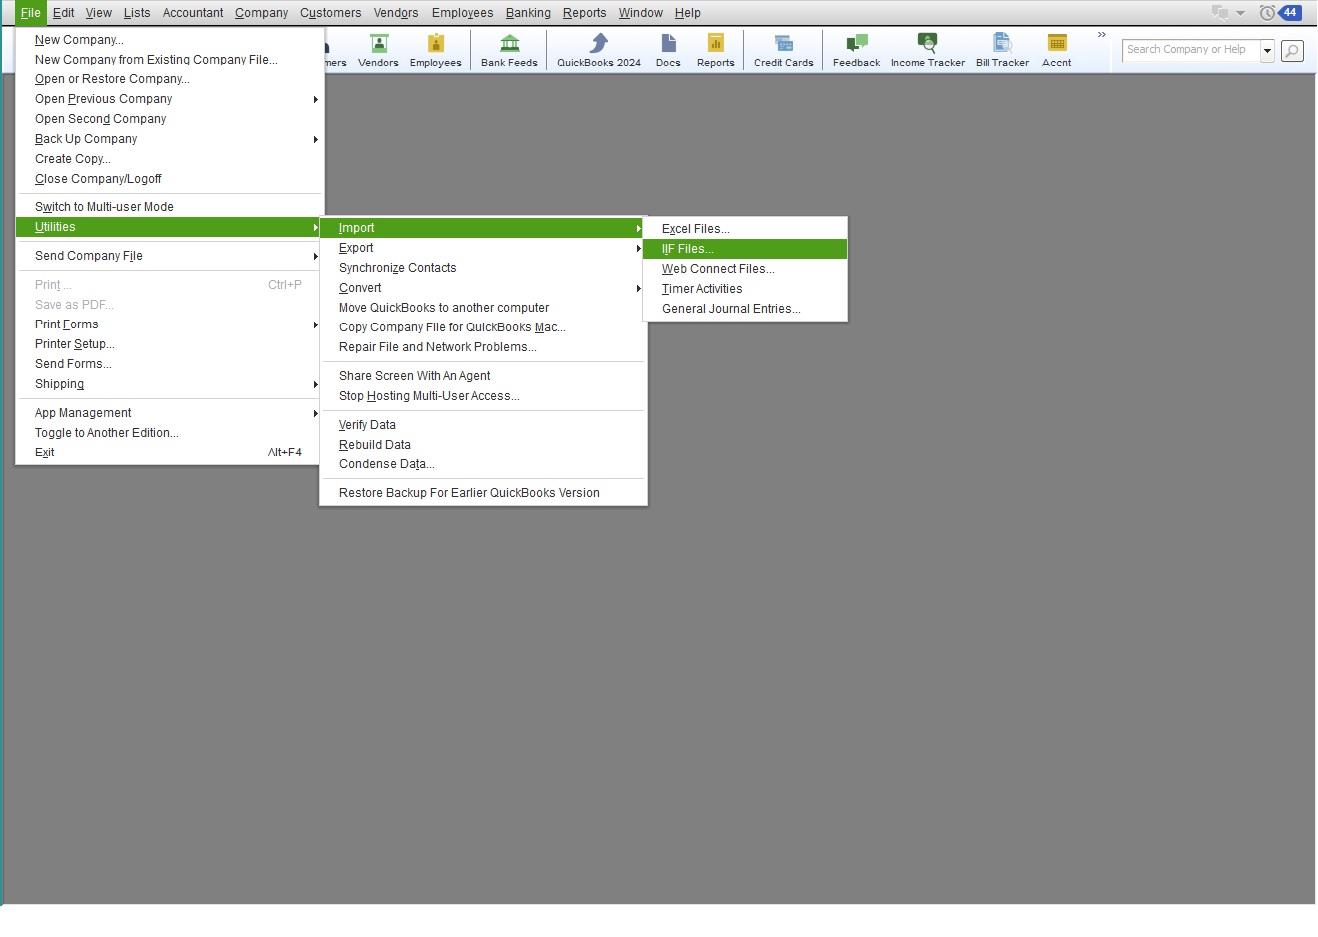This screenshot has height=937, width=1318.
Task: Click the QuickBooks 2024 upgrade icon
Action: click(x=598, y=50)
